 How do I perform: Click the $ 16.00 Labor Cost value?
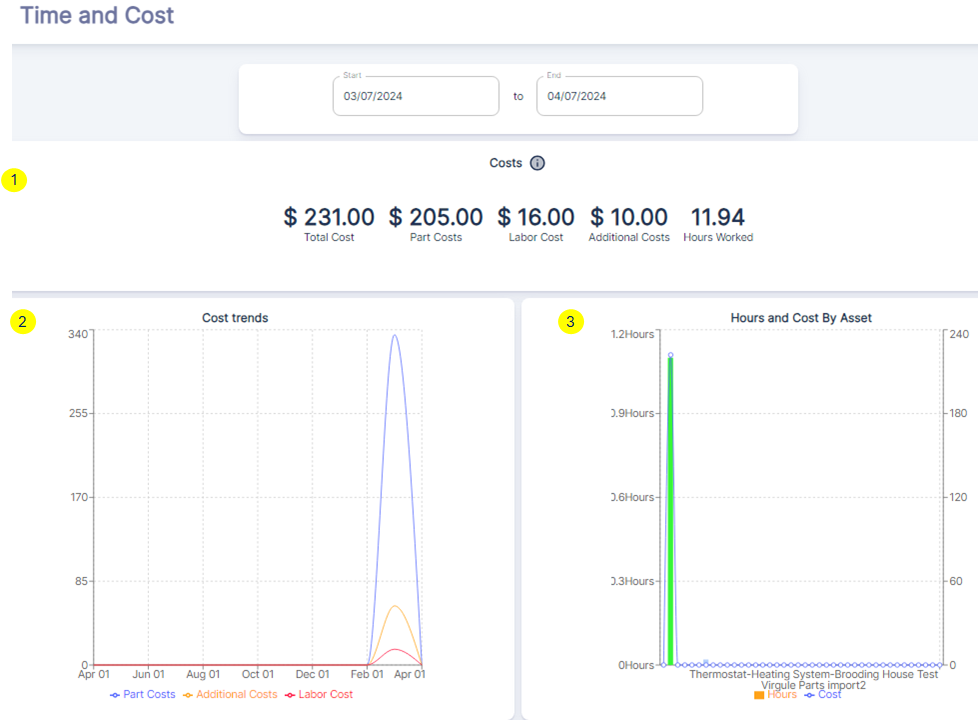coord(536,217)
